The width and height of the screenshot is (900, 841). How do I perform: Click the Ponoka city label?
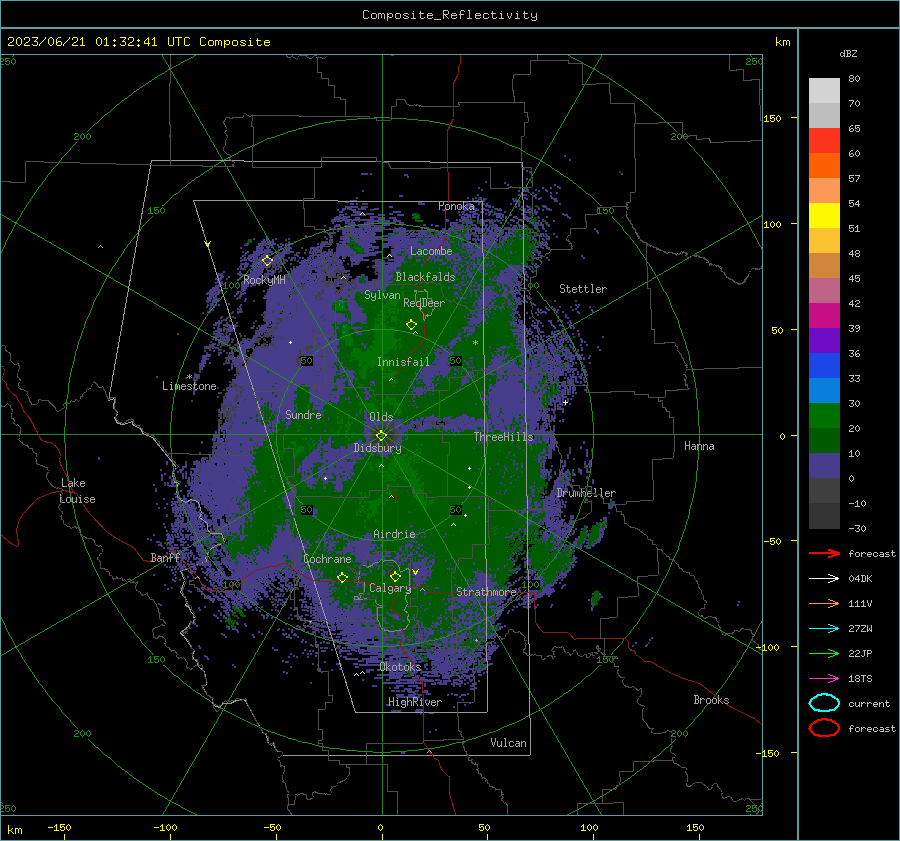click(x=456, y=206)
